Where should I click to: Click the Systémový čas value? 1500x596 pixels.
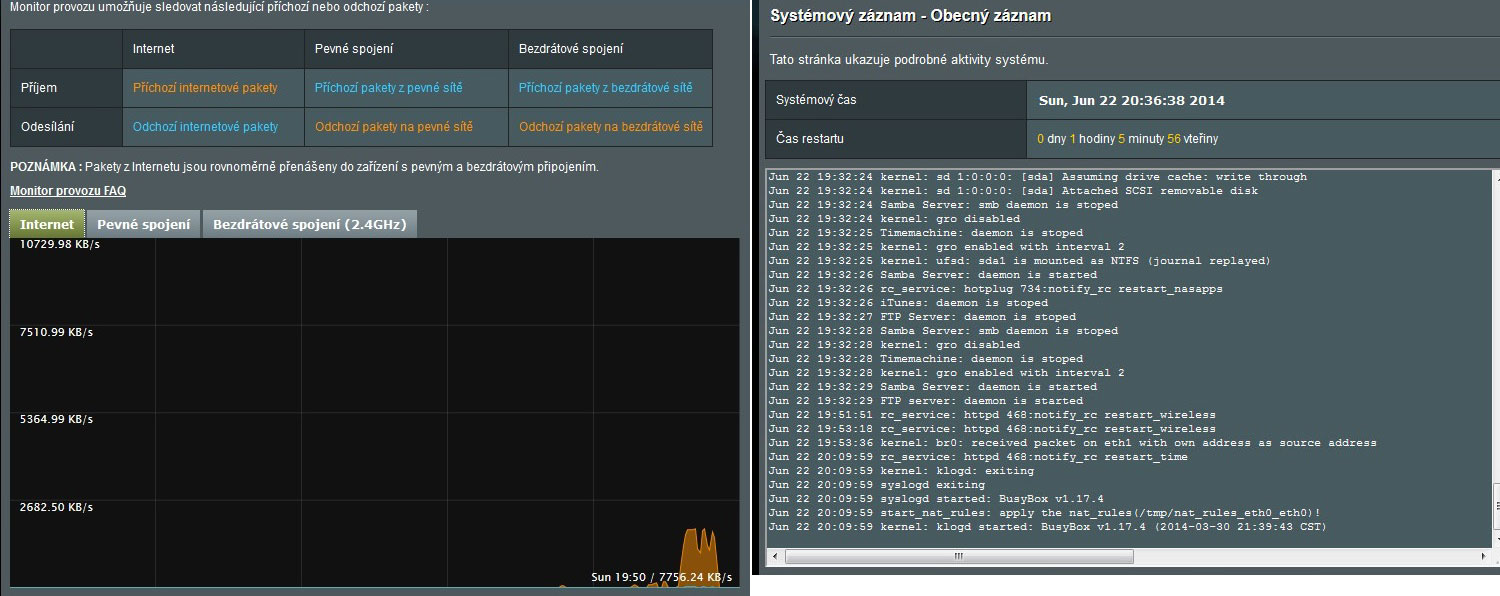pos(1132,101)
